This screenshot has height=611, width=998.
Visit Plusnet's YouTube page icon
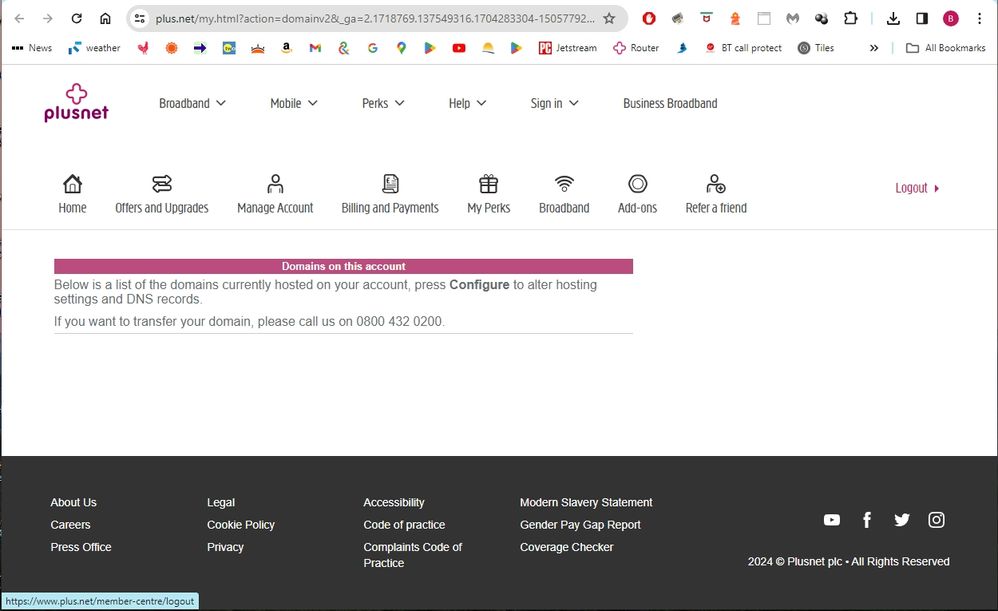pos(831,520)
